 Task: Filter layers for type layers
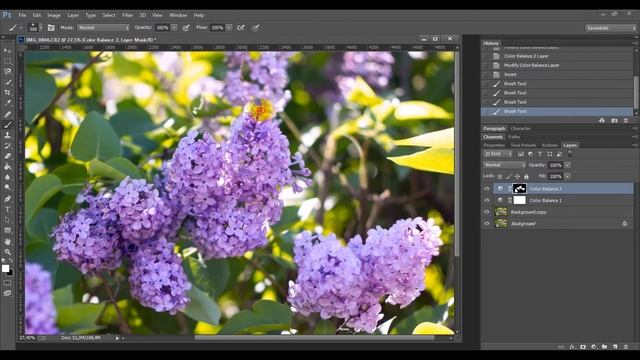pos(540,154)
